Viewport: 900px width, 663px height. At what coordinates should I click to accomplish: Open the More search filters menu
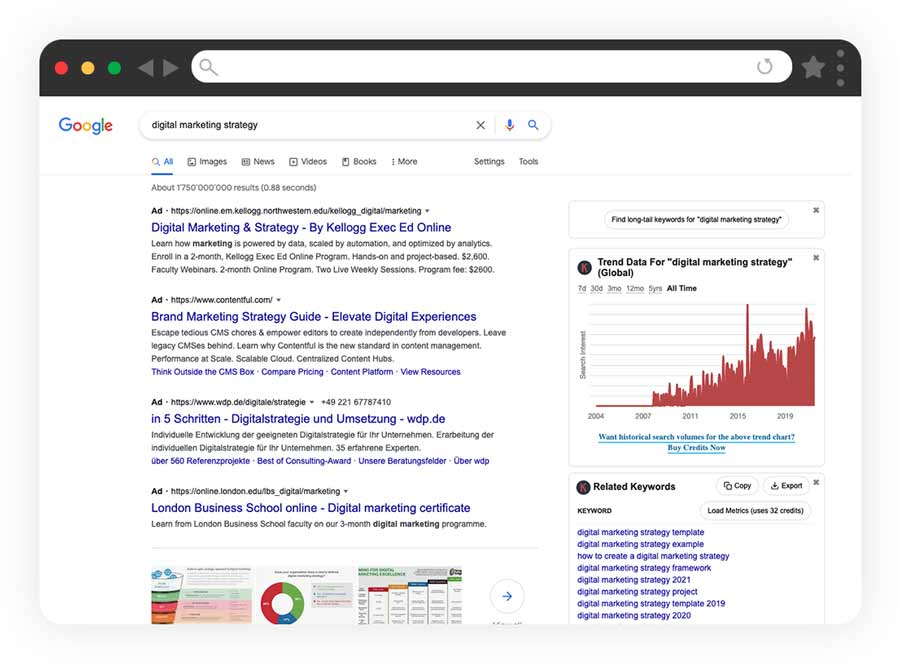pos(404,162)
